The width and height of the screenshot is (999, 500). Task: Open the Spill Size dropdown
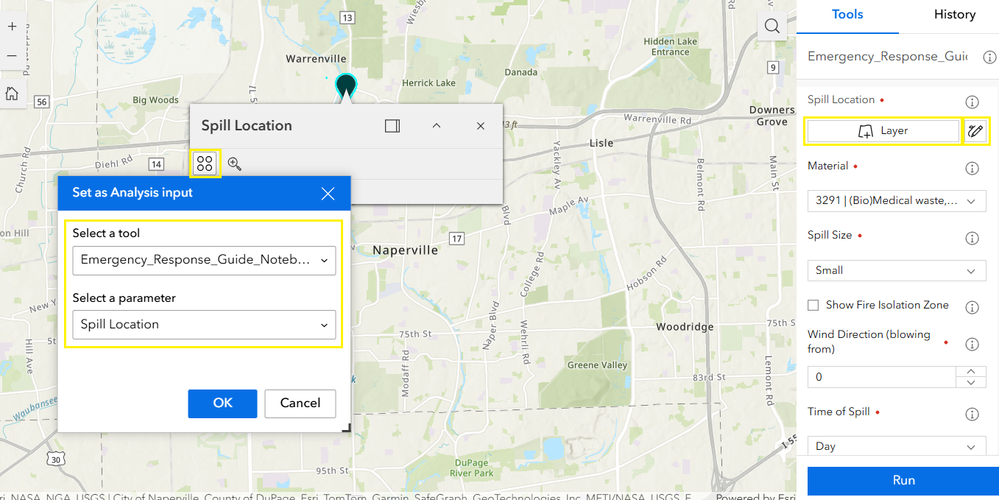click(896, 270)
